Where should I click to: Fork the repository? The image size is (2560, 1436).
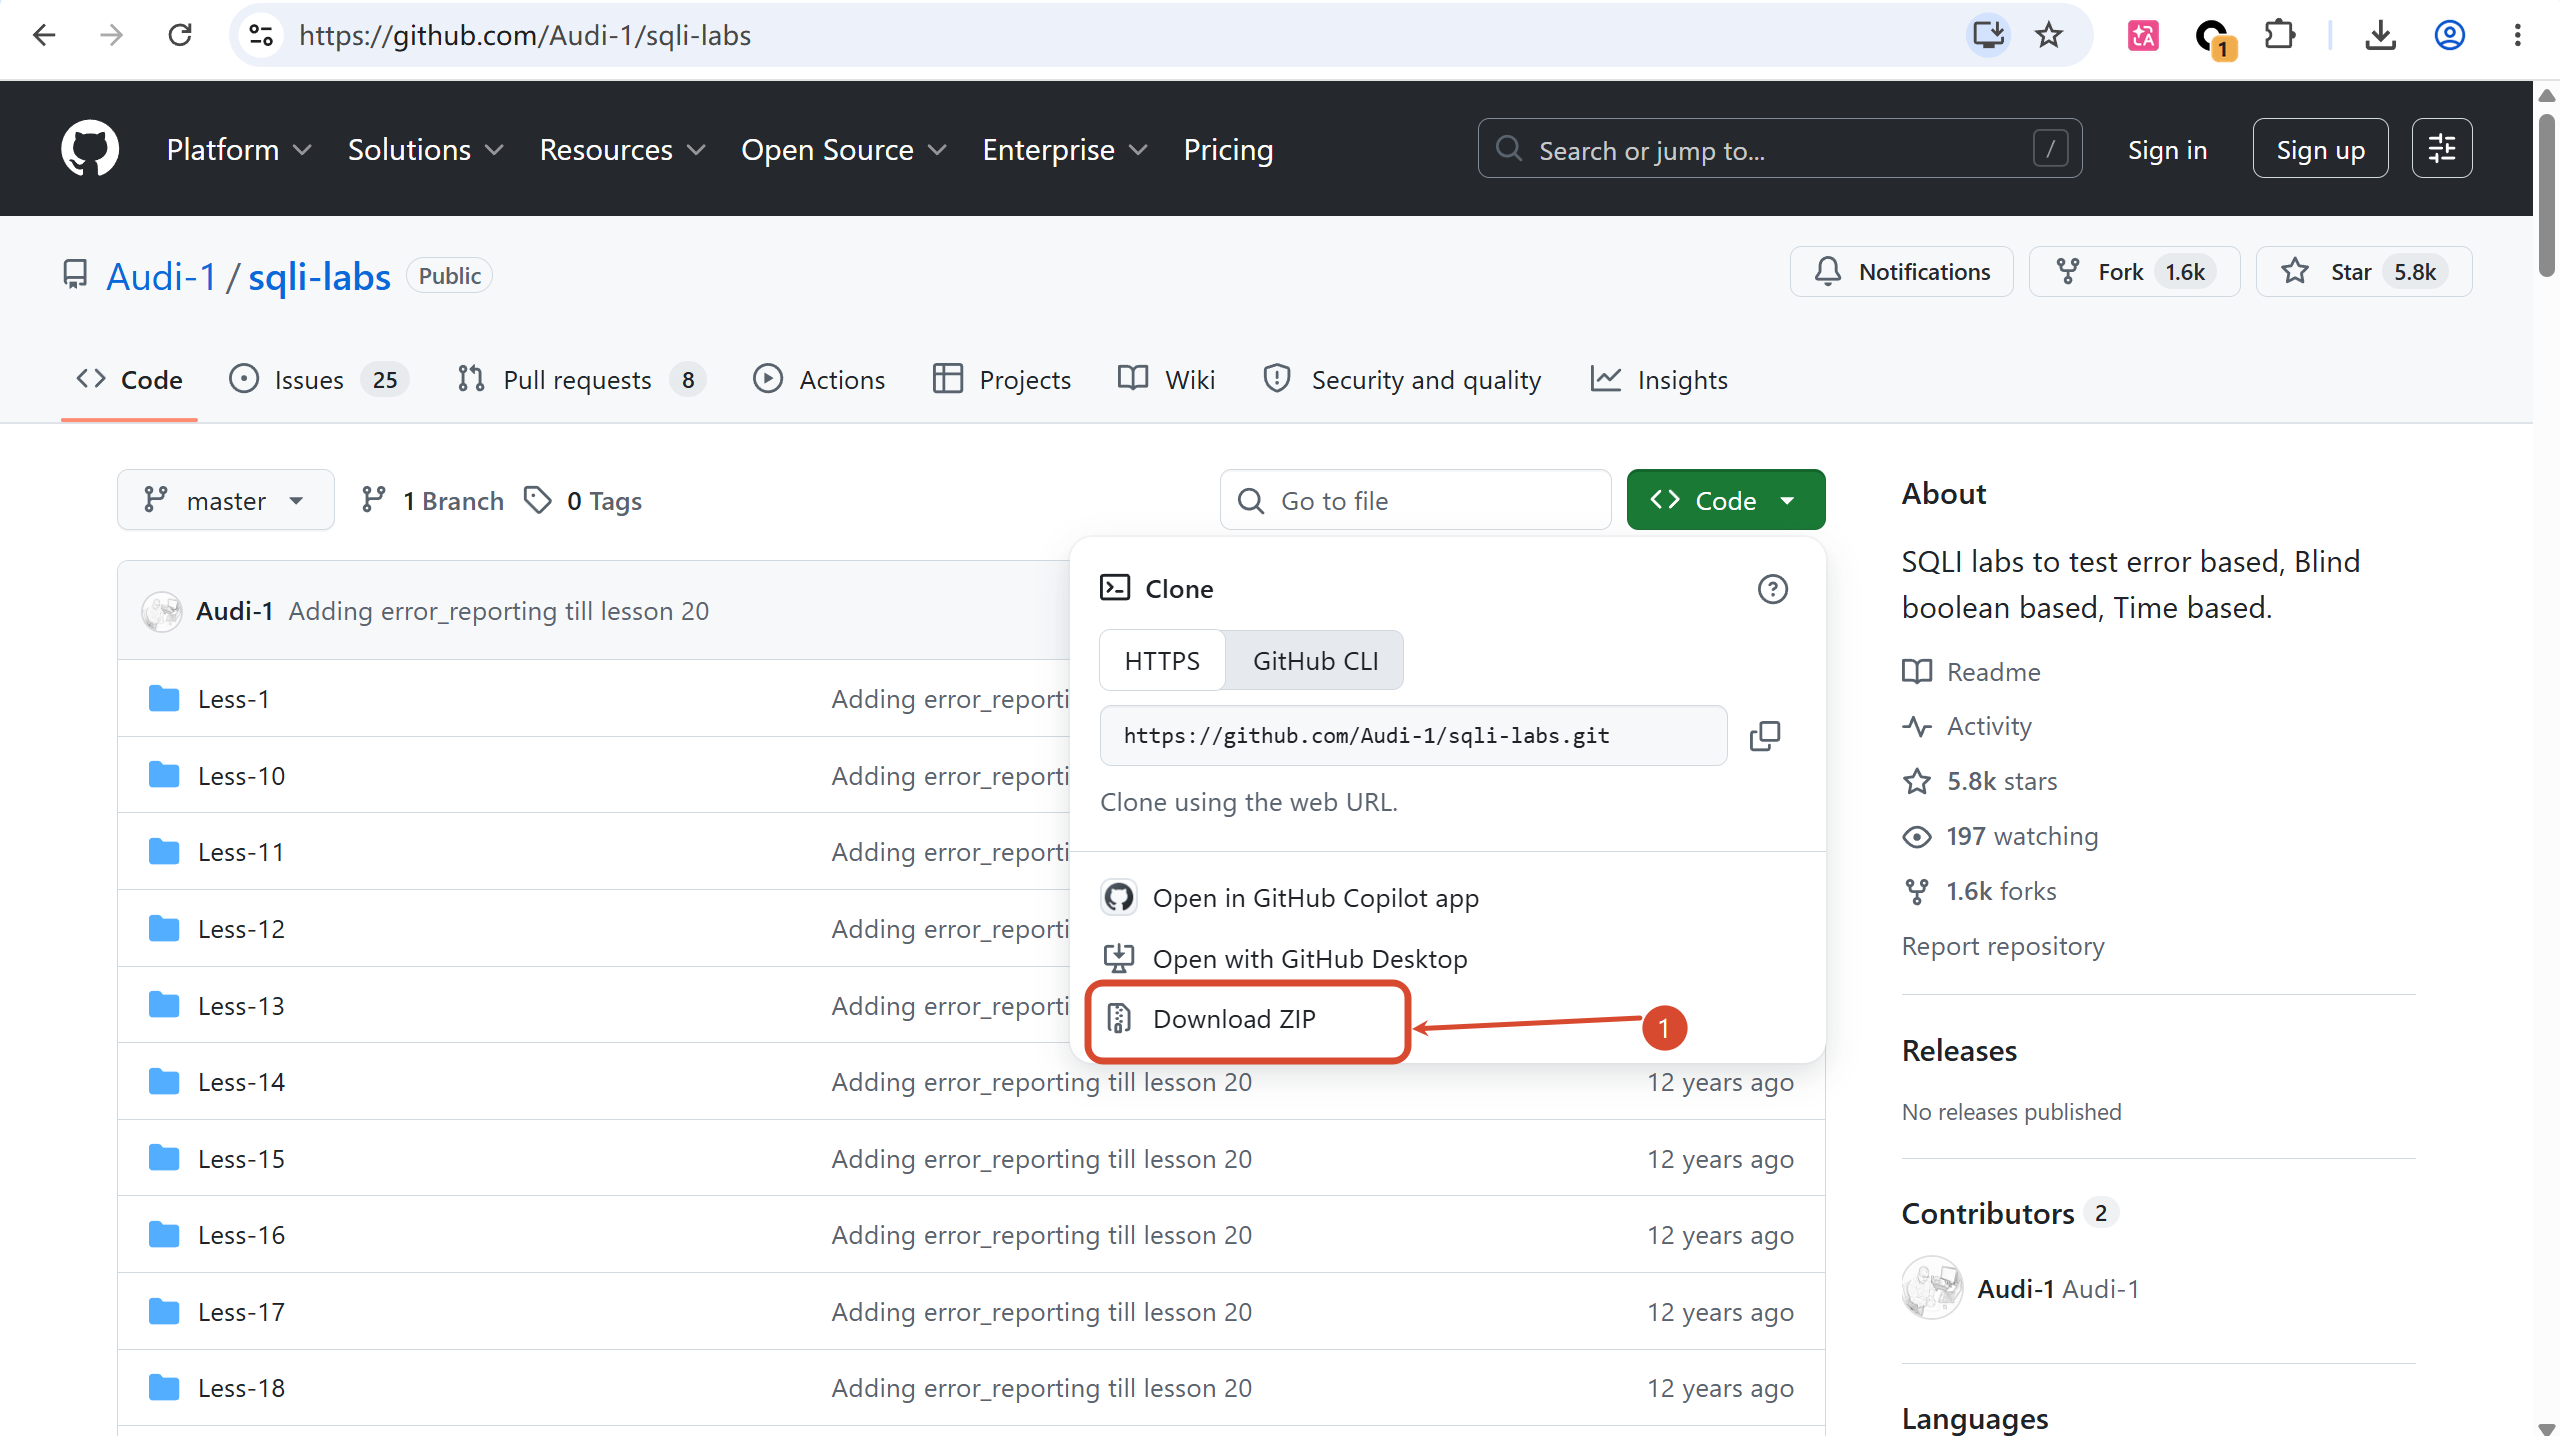click(x=2134, y=272)
